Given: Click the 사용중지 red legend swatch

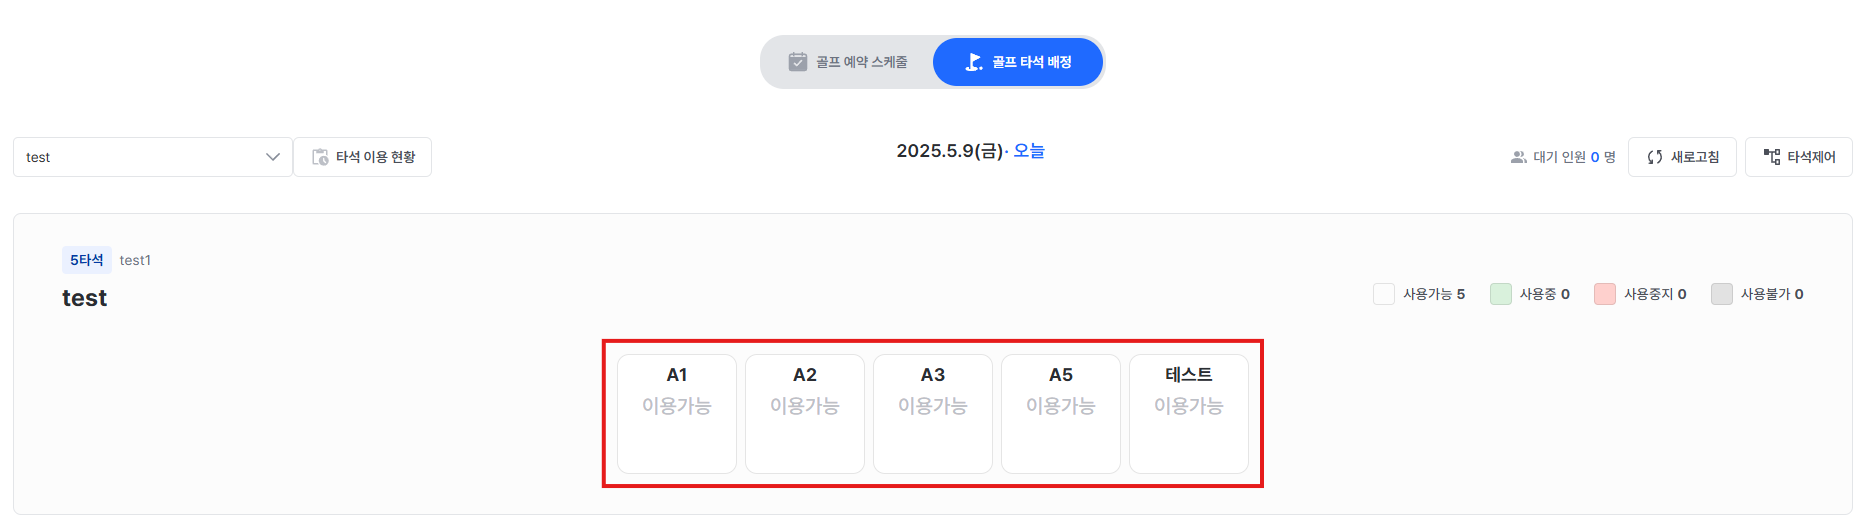Looking at the screenshot, I should pos(1605,294).
